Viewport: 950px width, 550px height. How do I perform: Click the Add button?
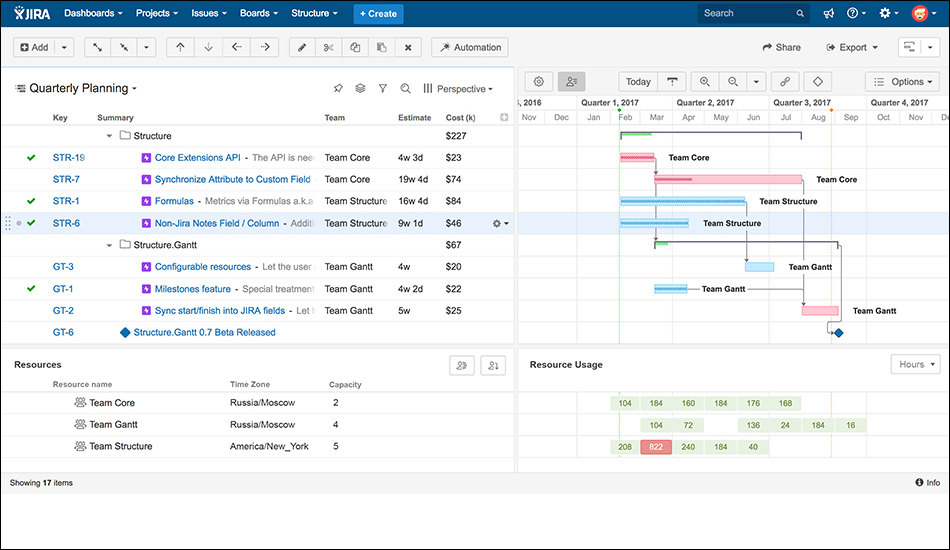(x=35, y=47)
